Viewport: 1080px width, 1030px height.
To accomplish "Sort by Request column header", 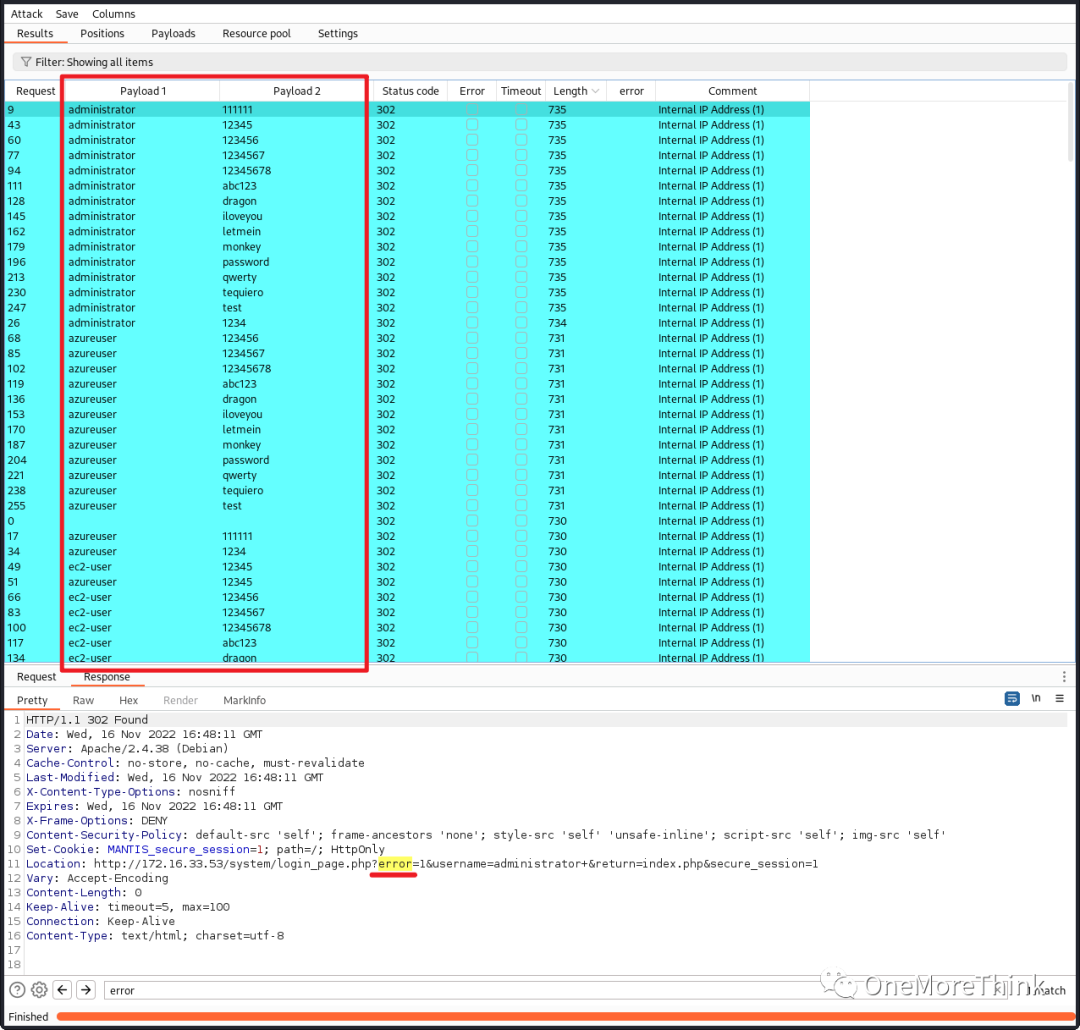I will click(35, 91).
